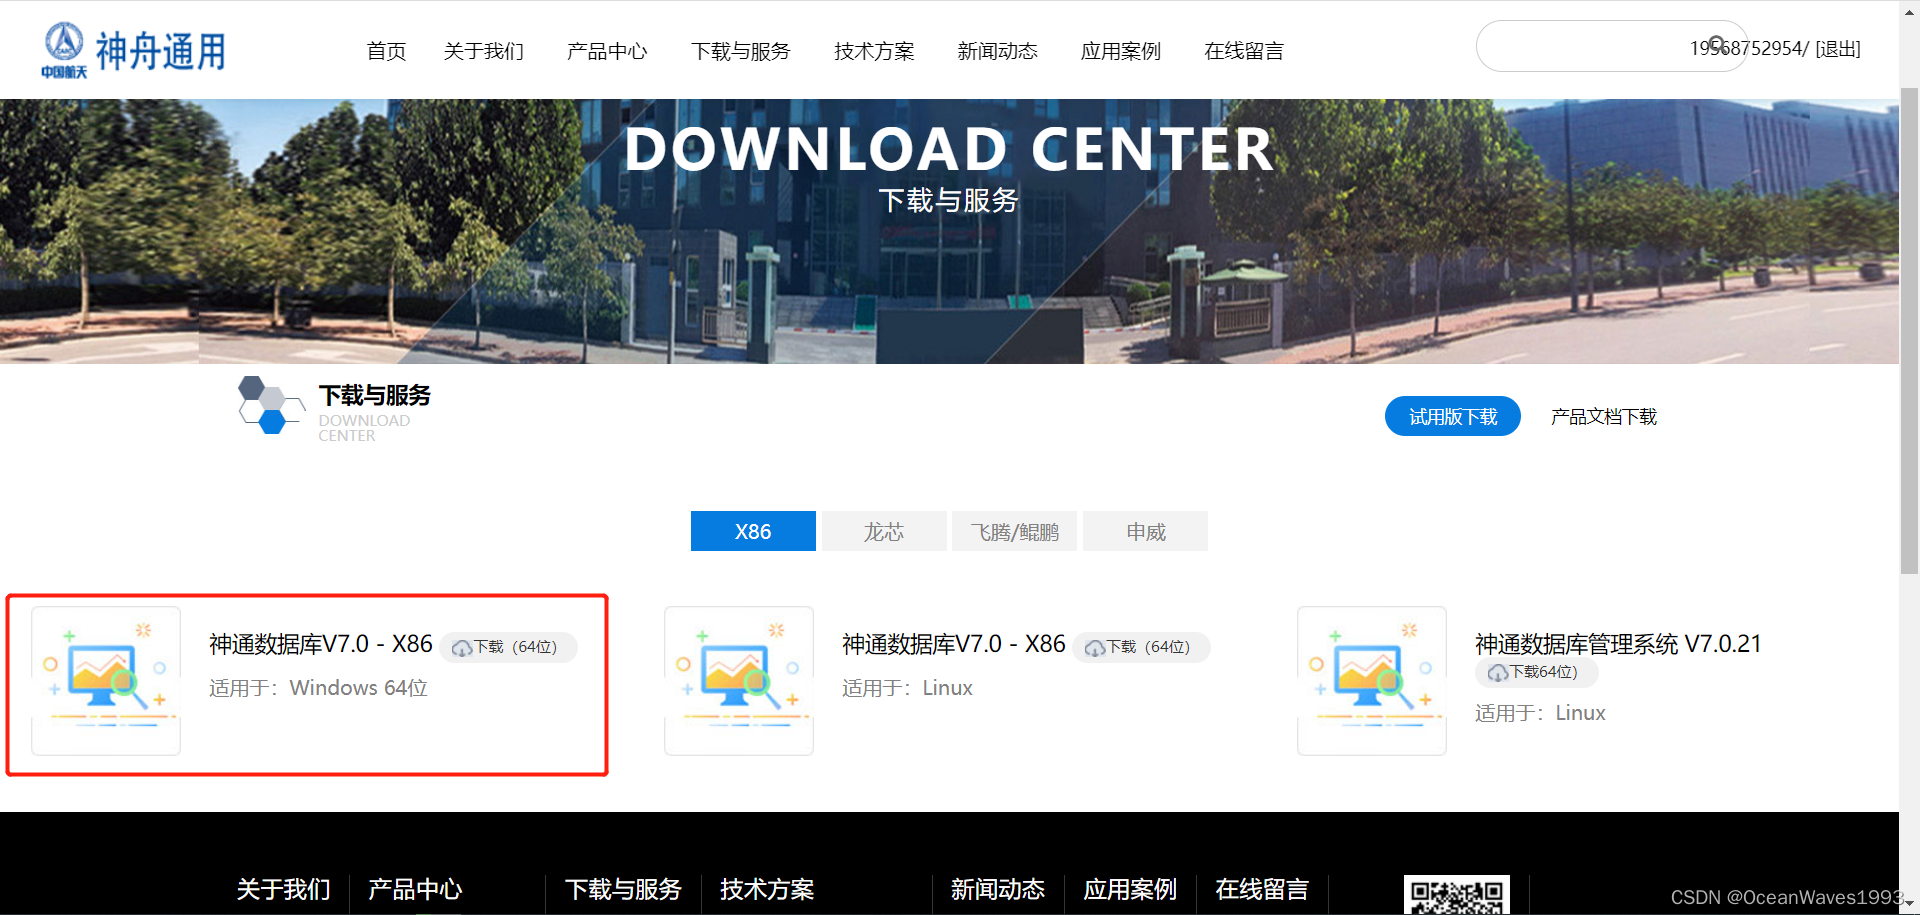1920x915 pixels.
Task: Click title 神通数据库管理系统 V7.0.21
Action: click(x=1618, y=644)
